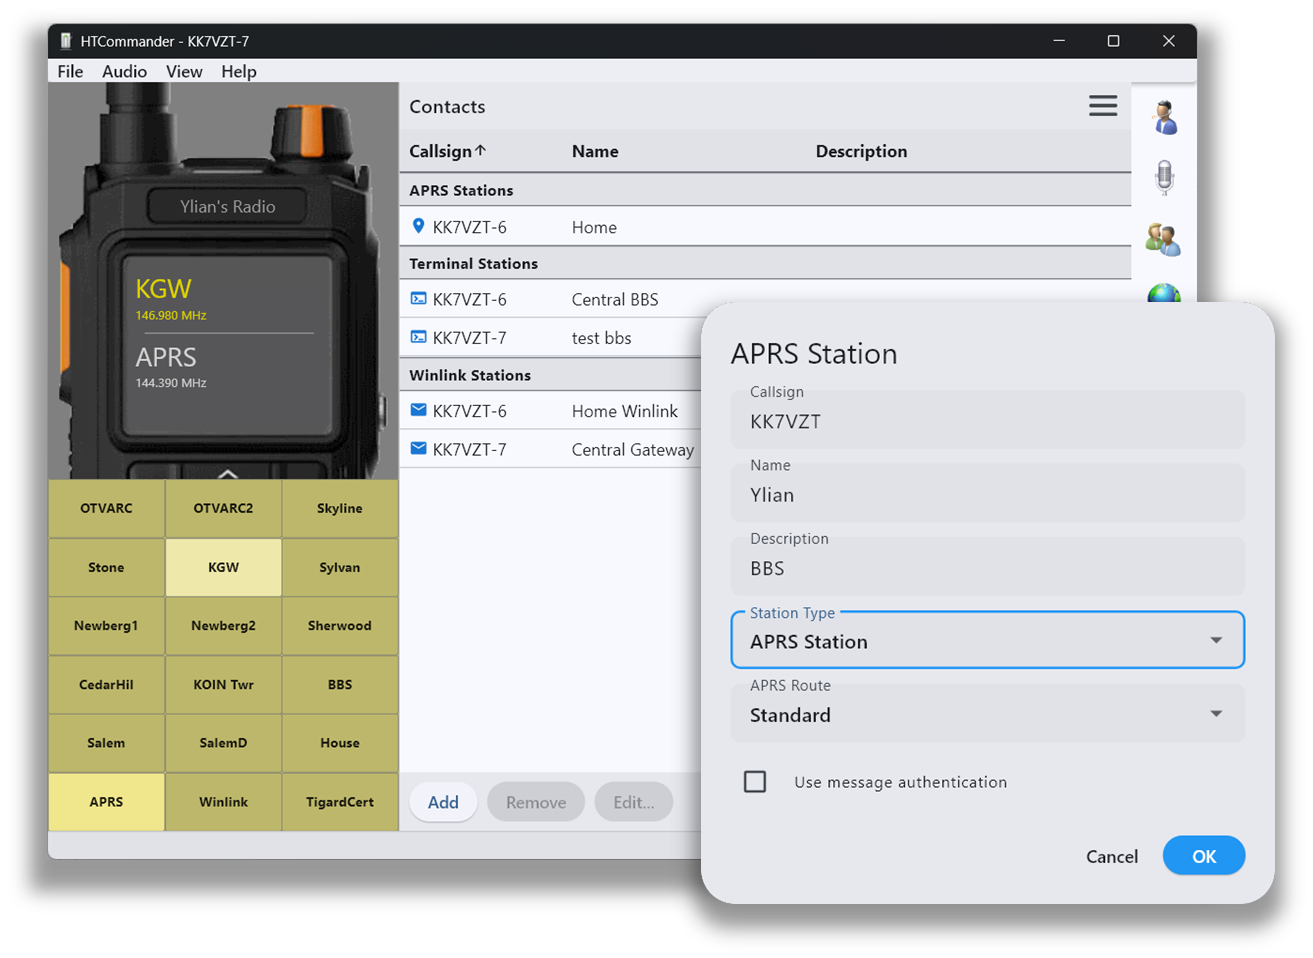Focus the Description field containing BBS

(x=987, y=566)
